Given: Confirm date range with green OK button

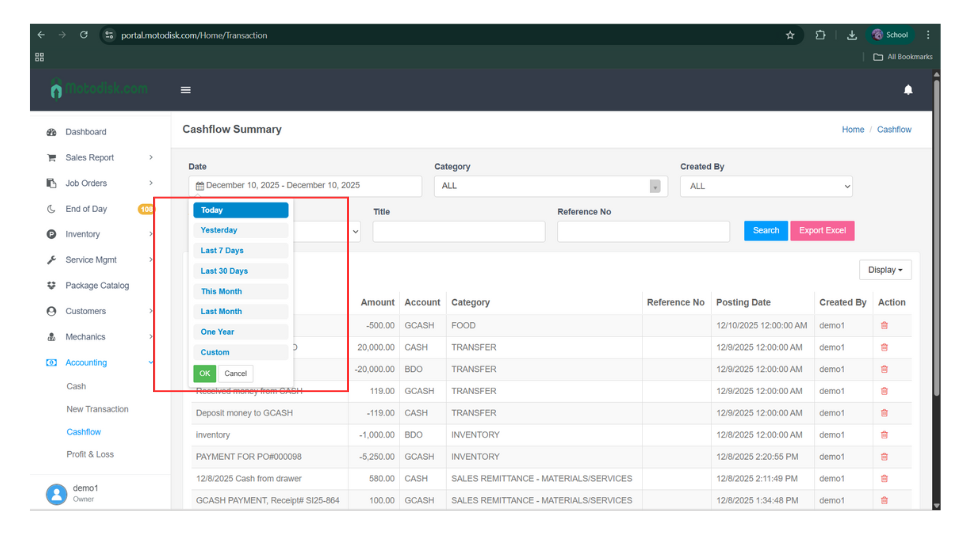Looking at the screenshot, I should 204,373.
